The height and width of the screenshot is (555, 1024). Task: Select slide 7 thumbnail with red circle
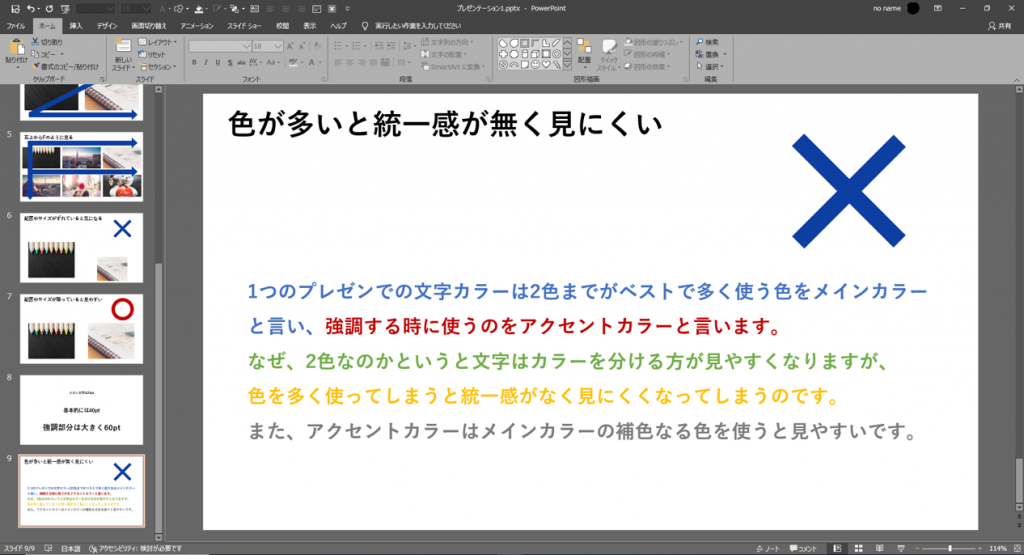point(82,328)
